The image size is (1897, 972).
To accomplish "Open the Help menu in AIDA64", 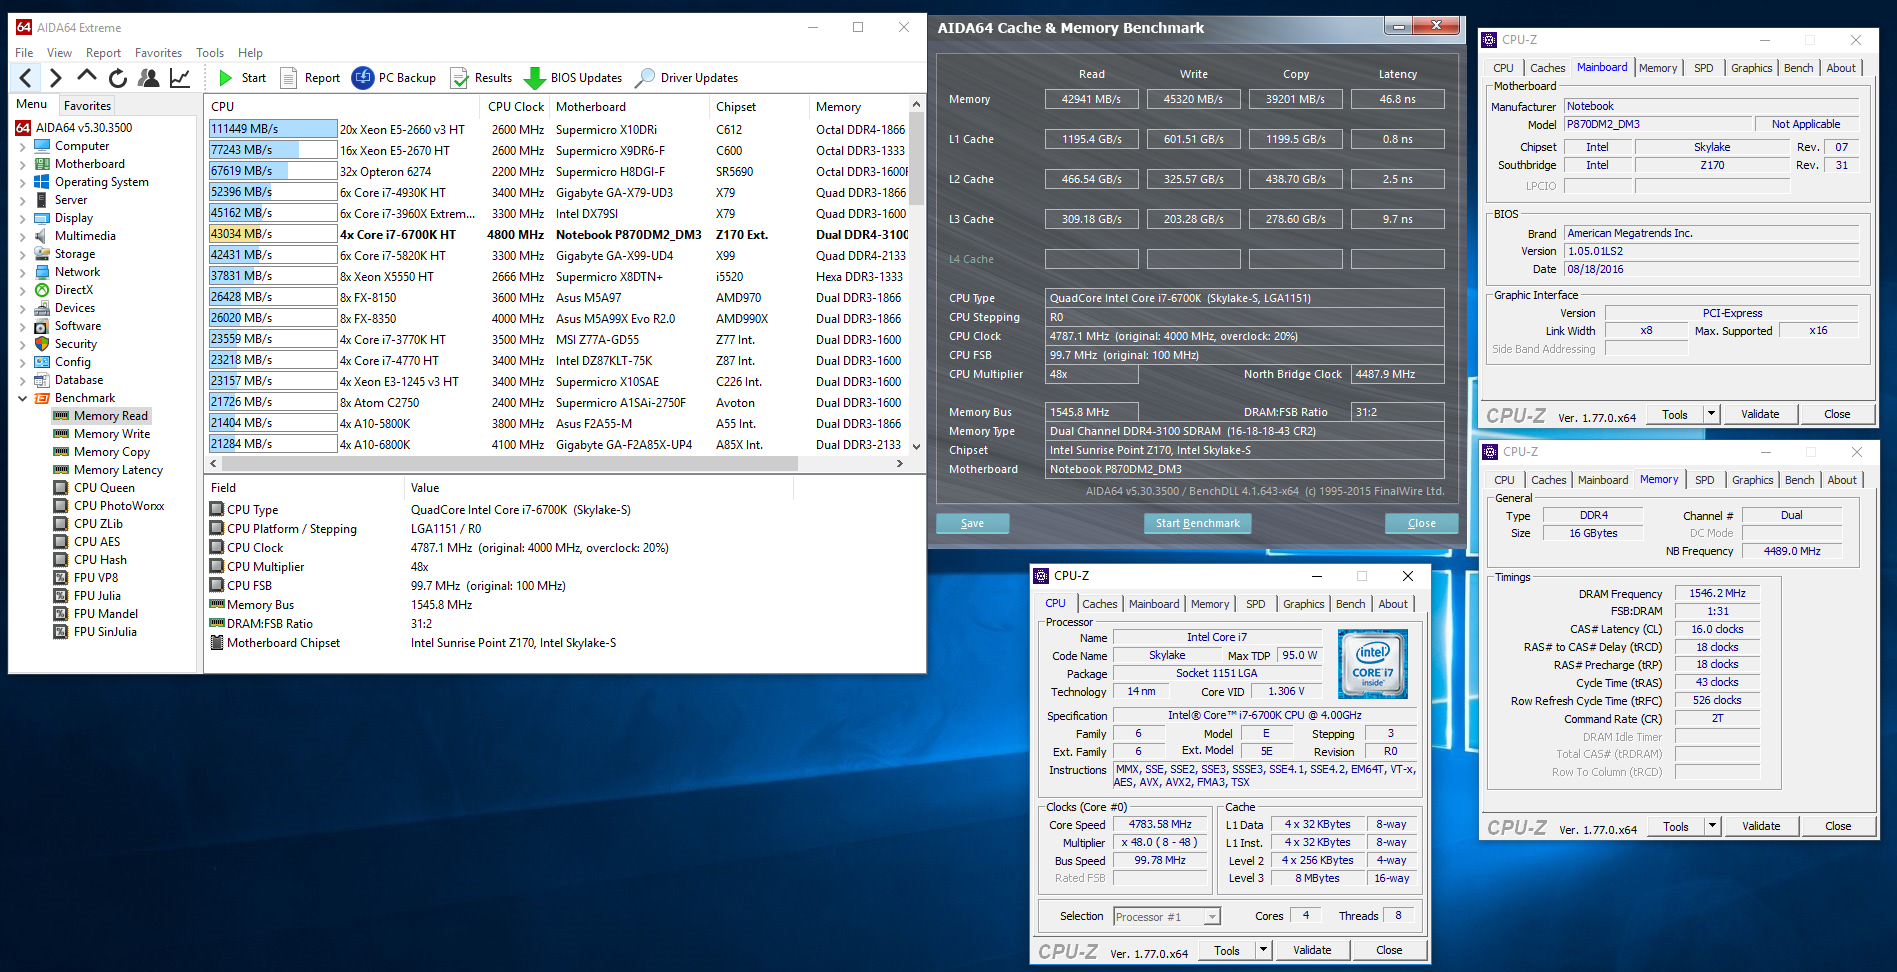I will (250, 53).
